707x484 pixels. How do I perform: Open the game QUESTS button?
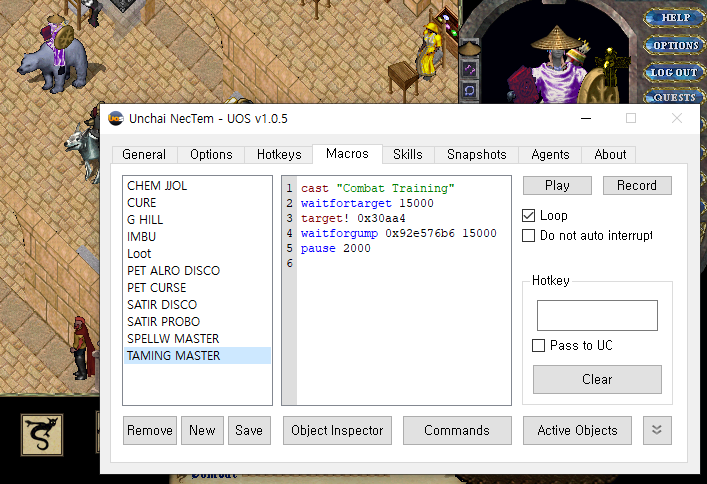[674, 97]
